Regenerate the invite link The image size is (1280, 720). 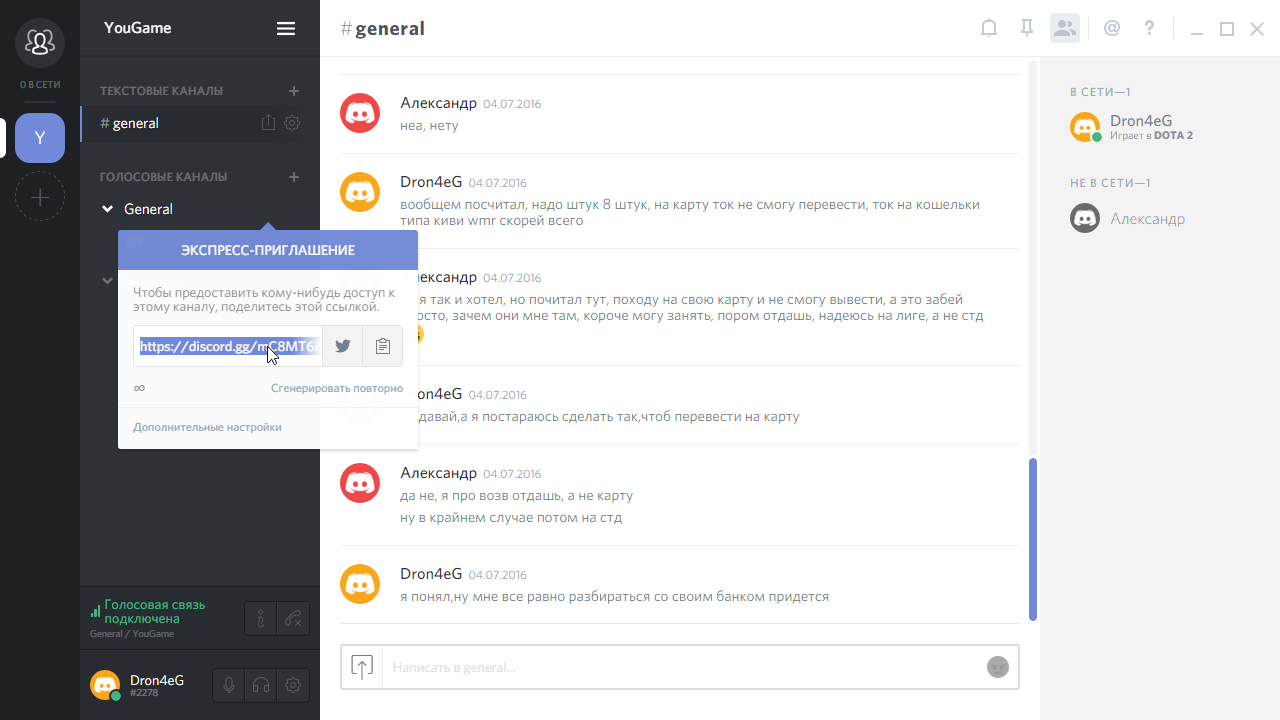pyautogui.click(x=337, y=388)
